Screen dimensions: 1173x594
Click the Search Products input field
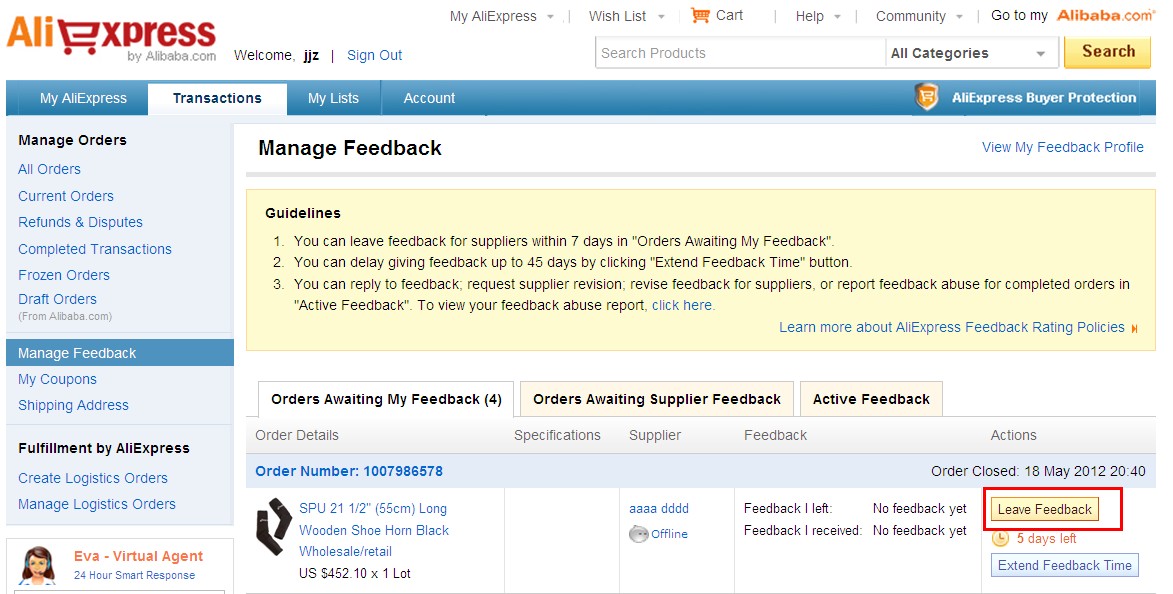click(740, 54)
